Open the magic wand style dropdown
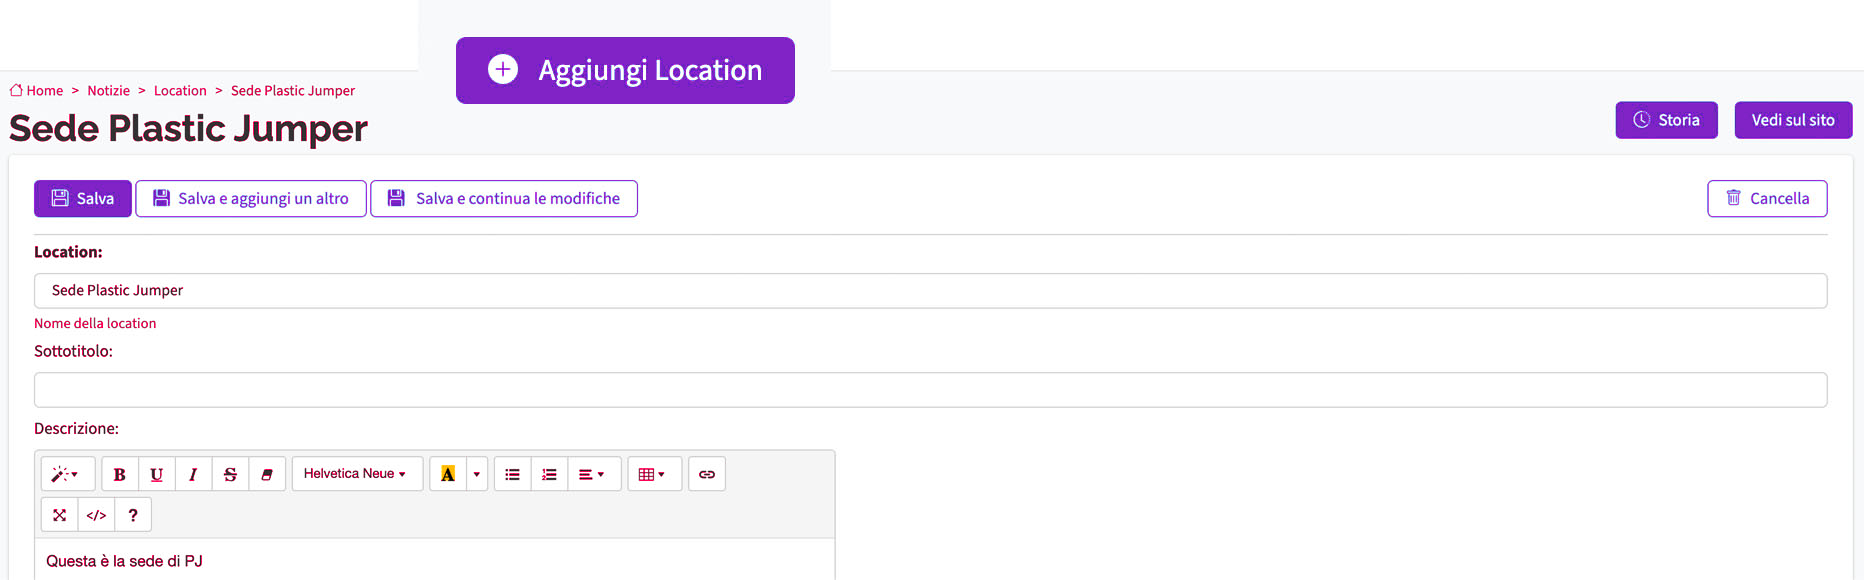The width and height of the screenshot is (1864, 580). (67, 474)
